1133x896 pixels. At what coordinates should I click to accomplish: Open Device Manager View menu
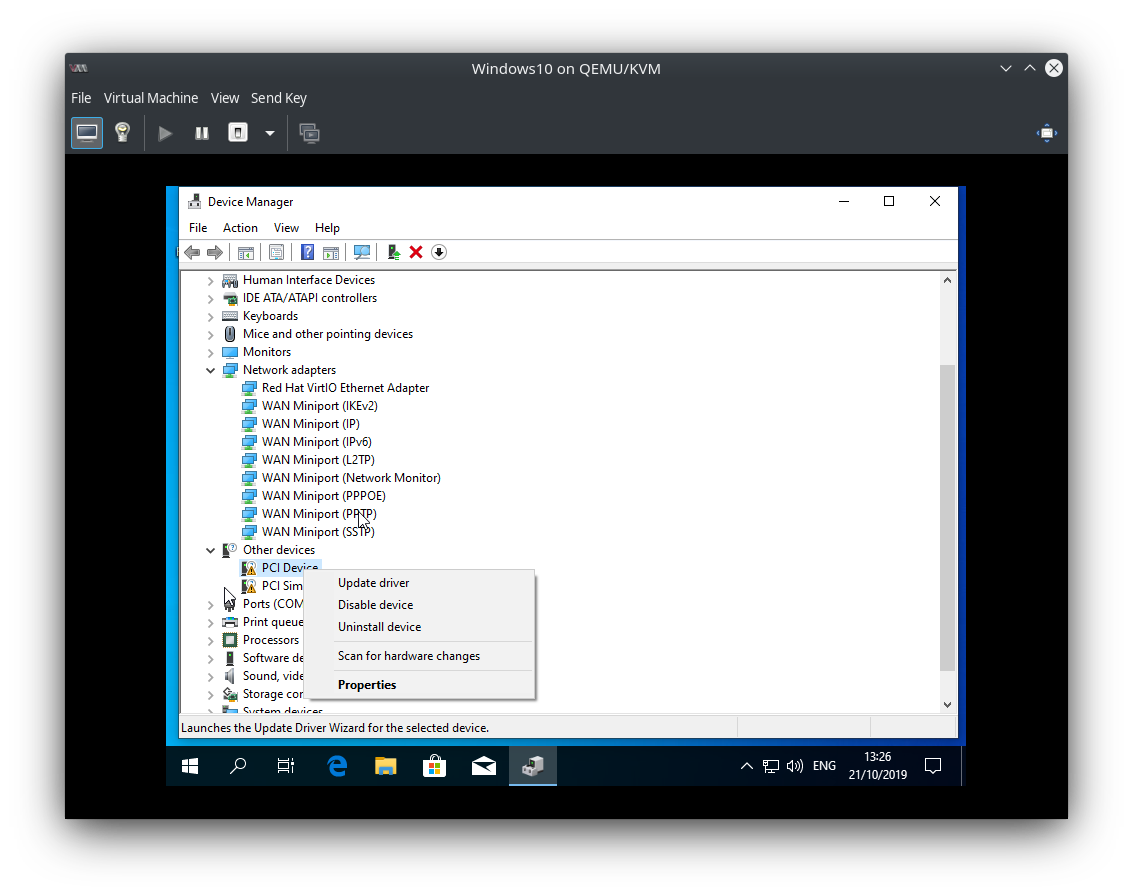point(286,228)
